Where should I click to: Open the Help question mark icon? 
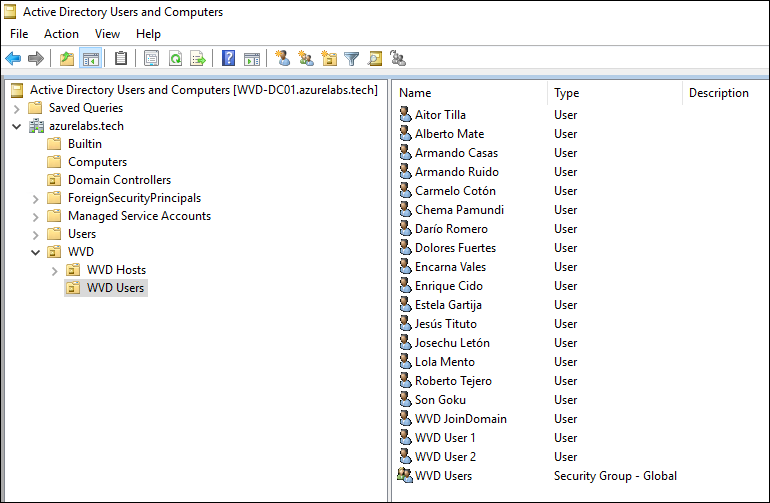[228, 59]
